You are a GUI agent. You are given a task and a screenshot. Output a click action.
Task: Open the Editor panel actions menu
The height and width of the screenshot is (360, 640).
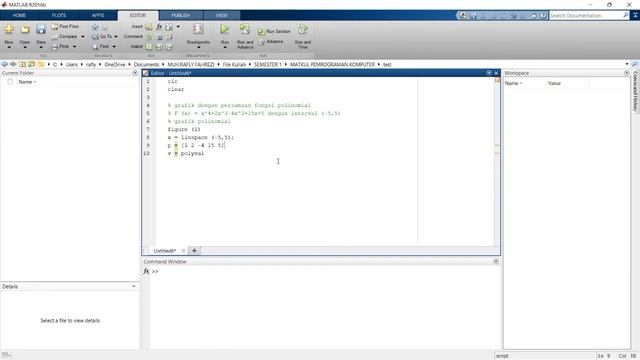pos(489,73)
